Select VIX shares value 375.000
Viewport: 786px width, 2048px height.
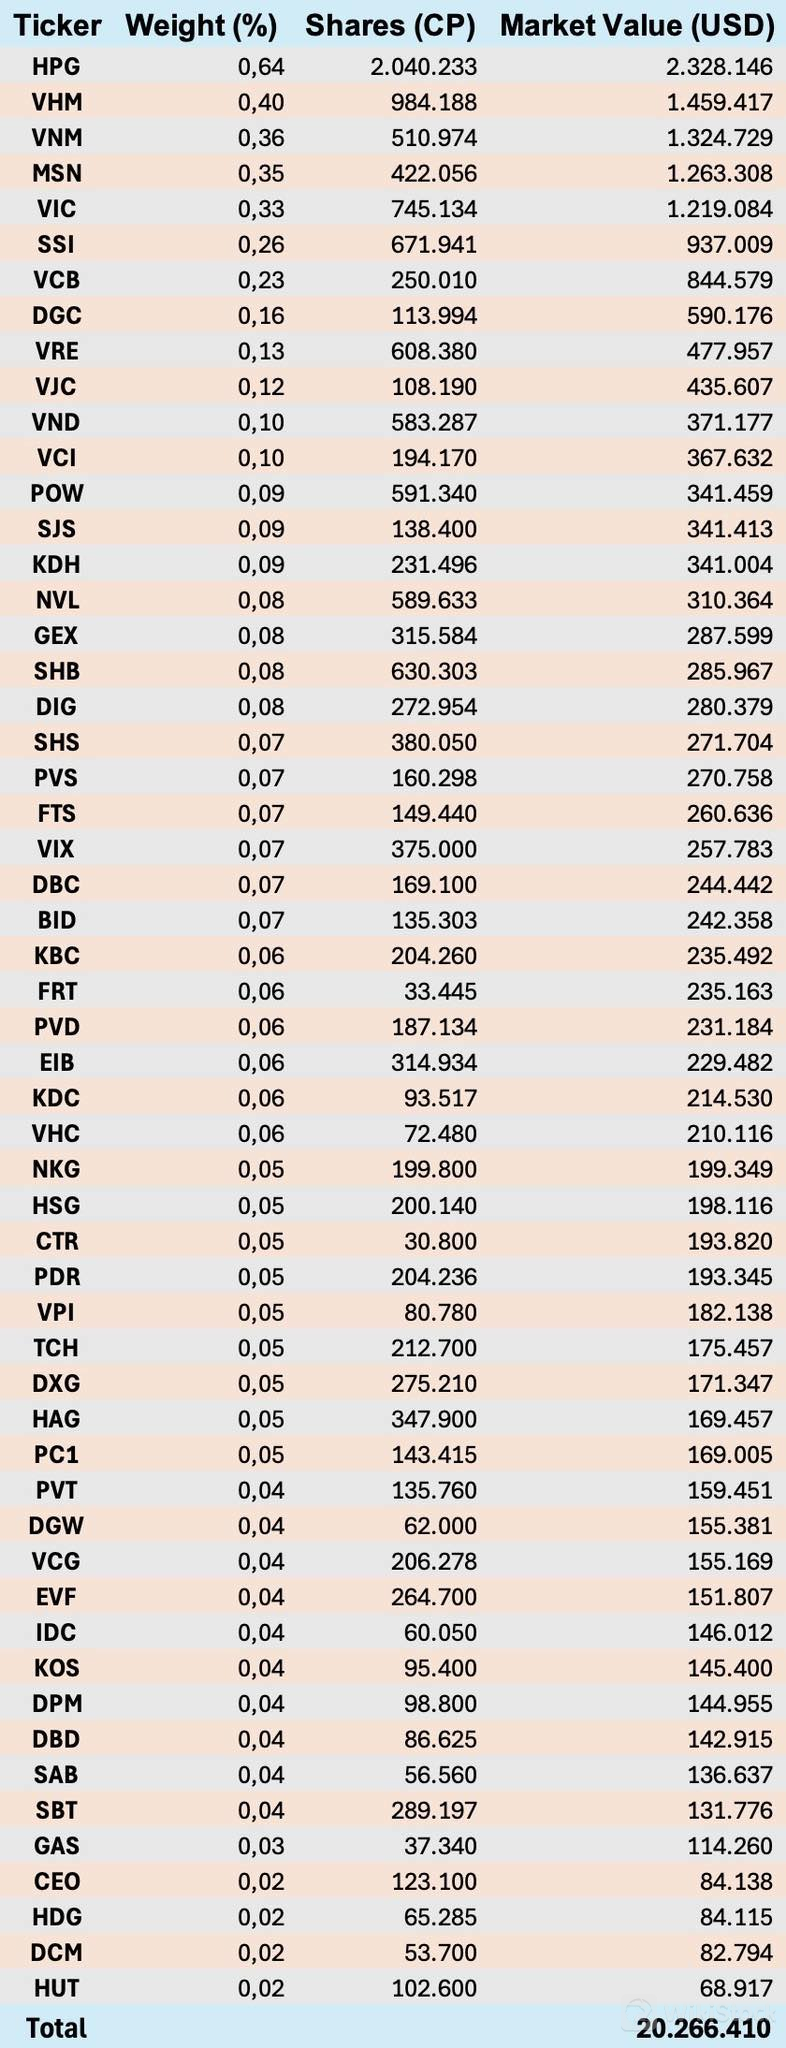coord(435,850)
